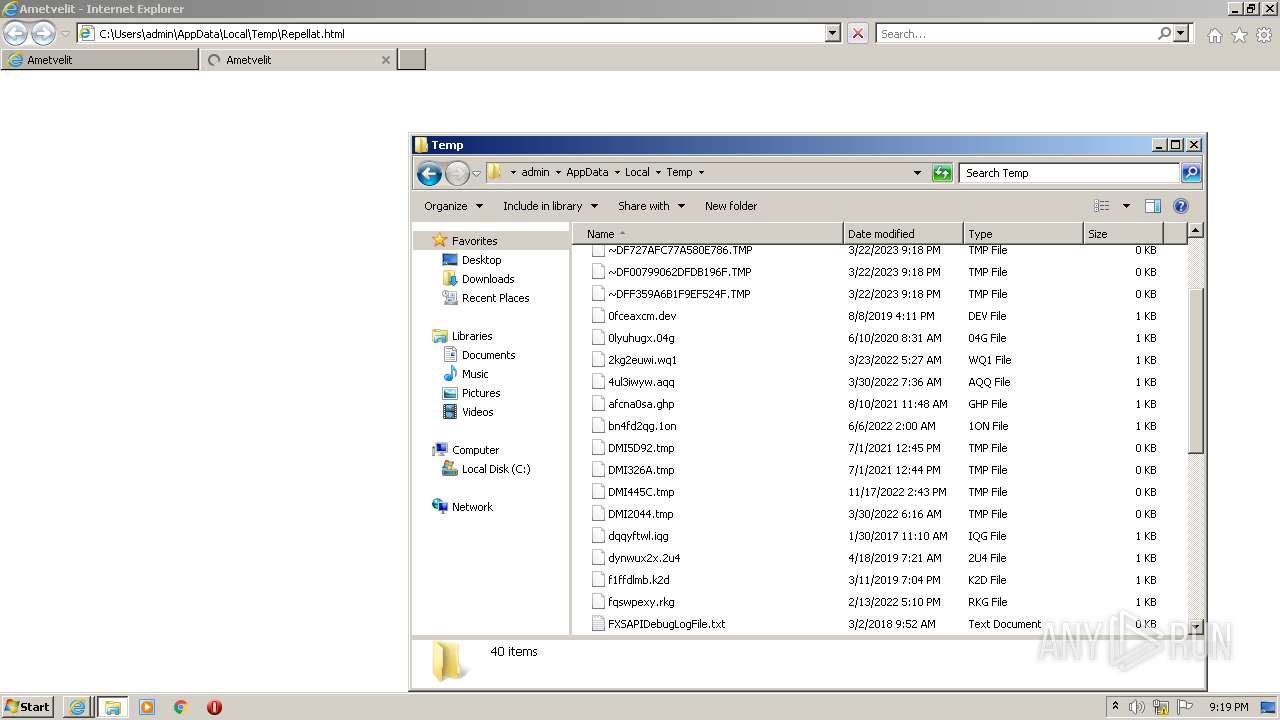The height and width of the screenshot is (720, 1280).
Task: Click the file list scrollbar up arrow
Action: 1195,231
